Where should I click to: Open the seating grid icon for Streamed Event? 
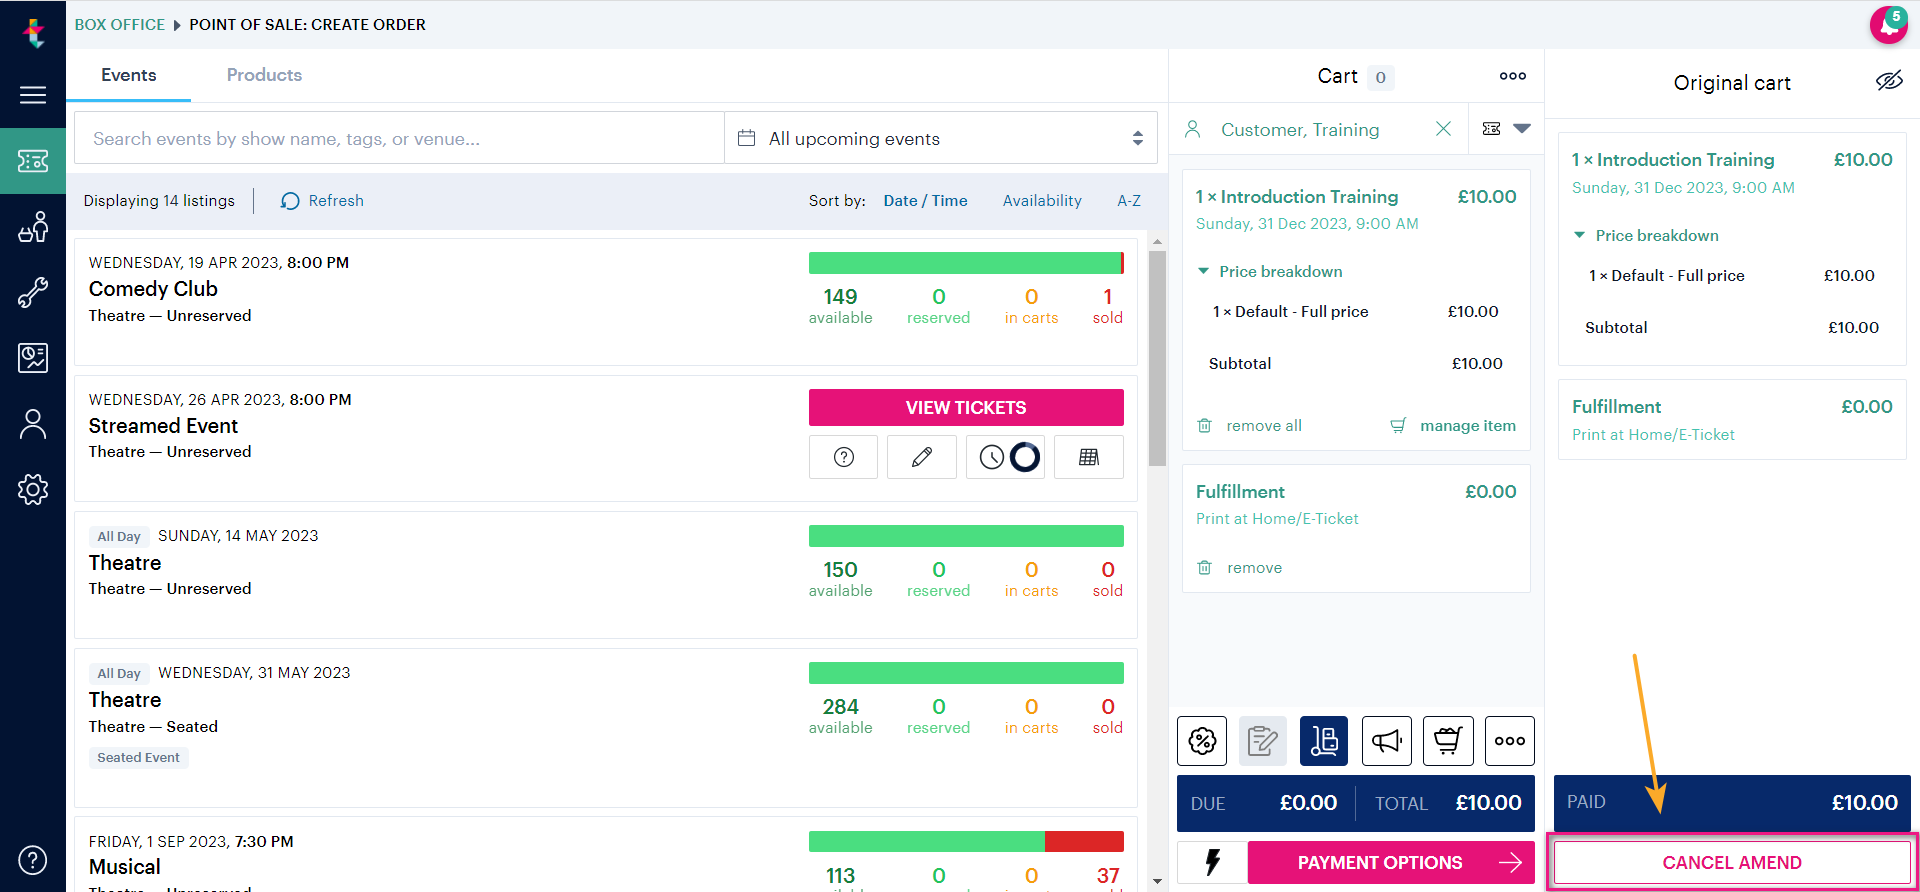[1089, 457]
